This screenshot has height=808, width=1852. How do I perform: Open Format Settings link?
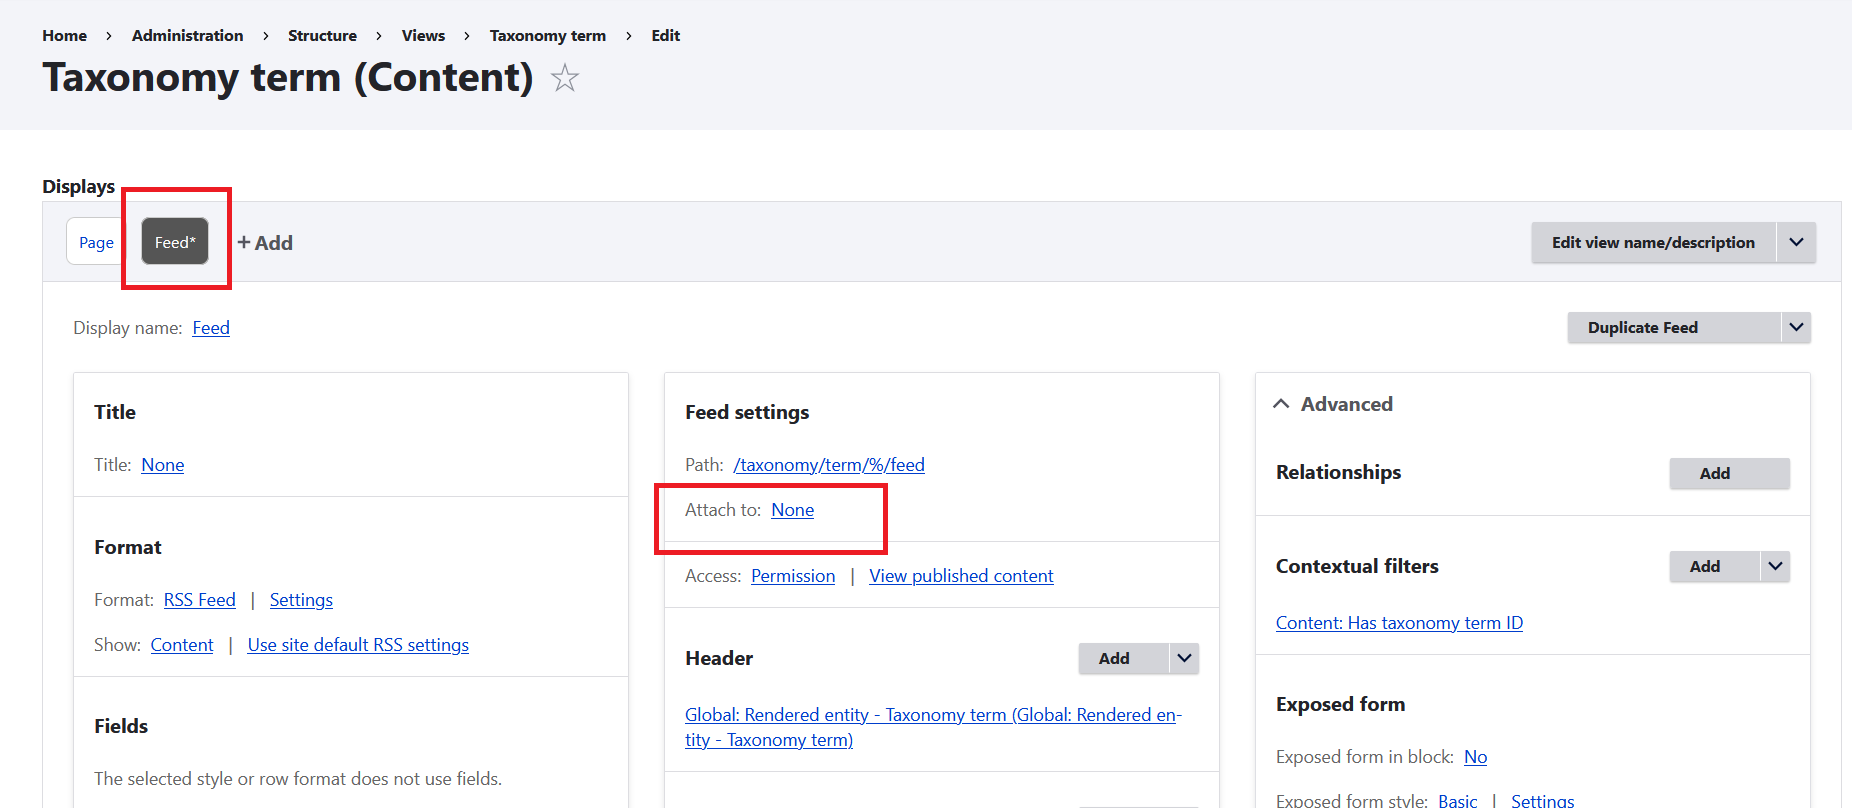(x=301, y=600)
